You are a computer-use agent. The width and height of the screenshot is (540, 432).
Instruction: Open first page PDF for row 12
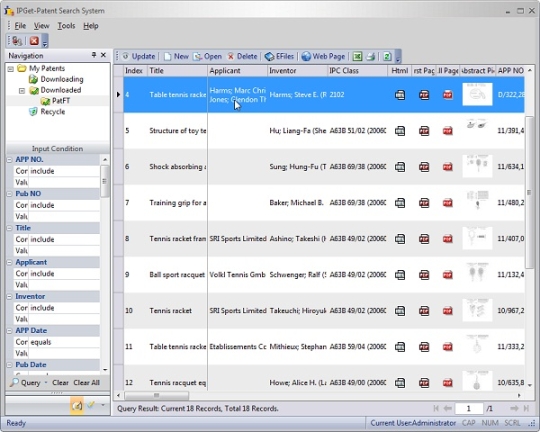pyautogui.click(x=424, y=383)
